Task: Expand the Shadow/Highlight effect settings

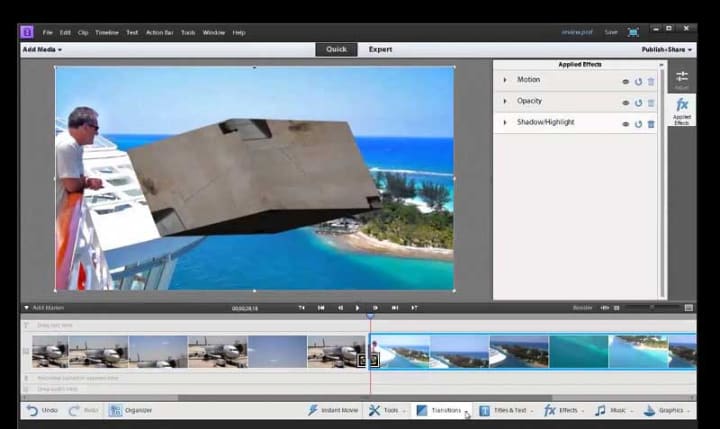Action: point(504,123)
